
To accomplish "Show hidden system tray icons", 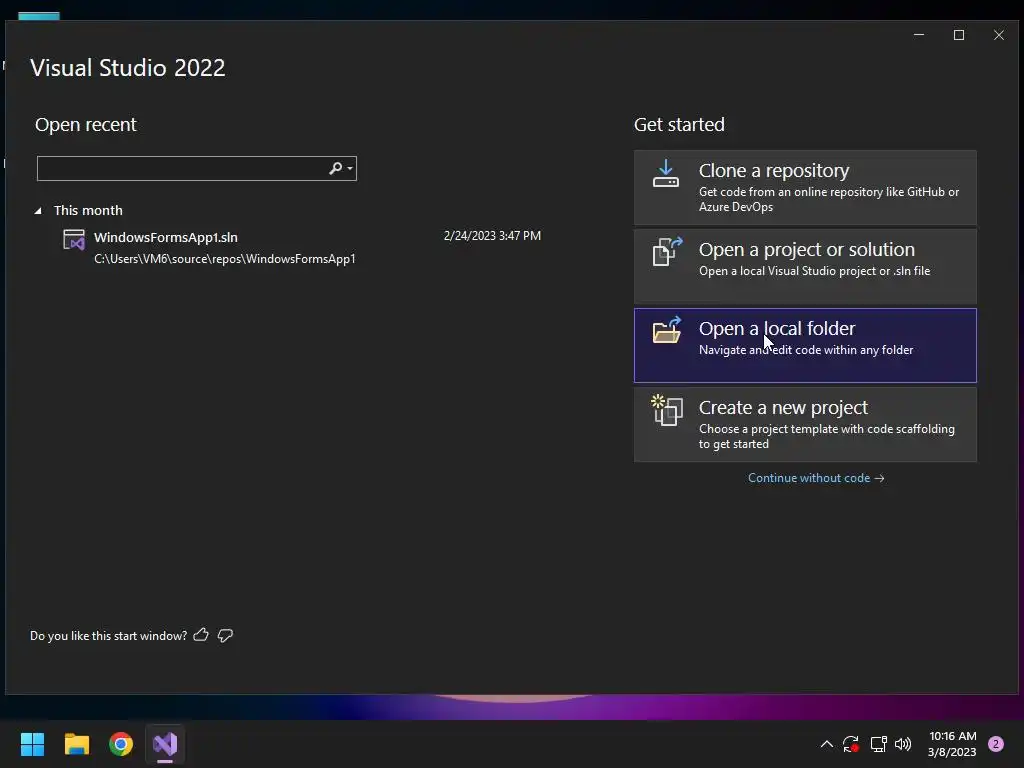I will pyautogui.click(x=826, y=744).
